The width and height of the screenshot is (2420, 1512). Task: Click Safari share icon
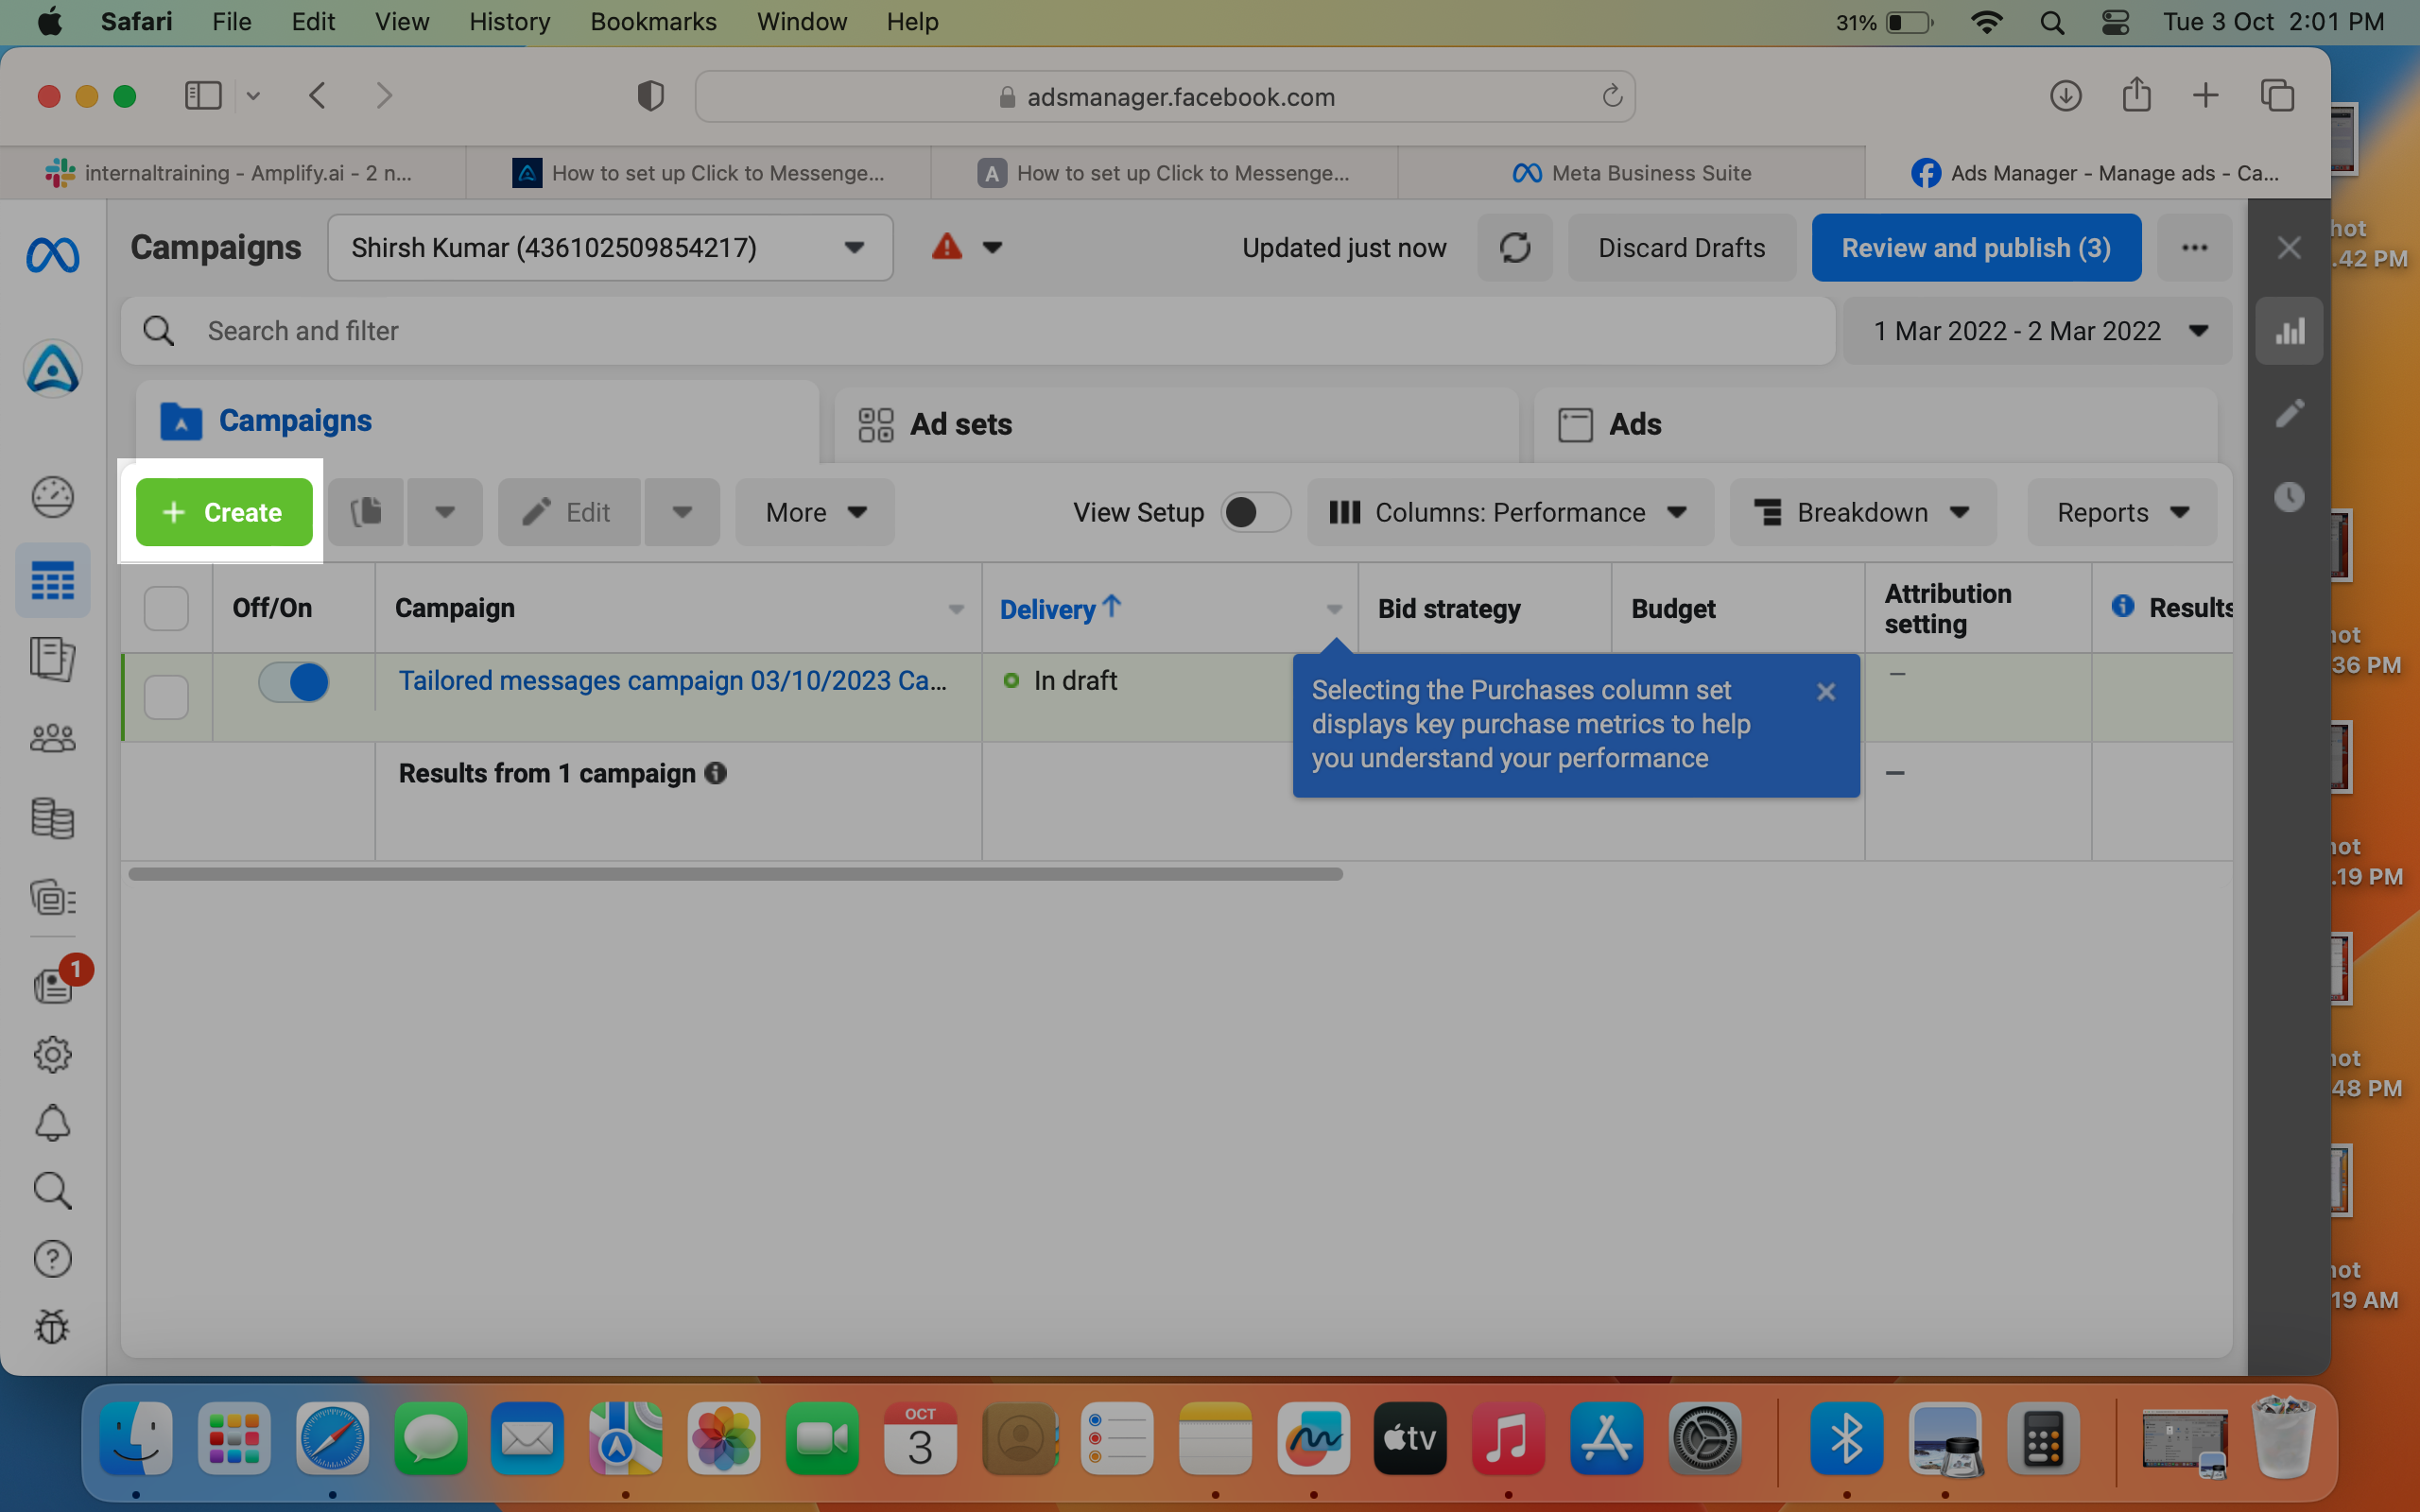2136,95
